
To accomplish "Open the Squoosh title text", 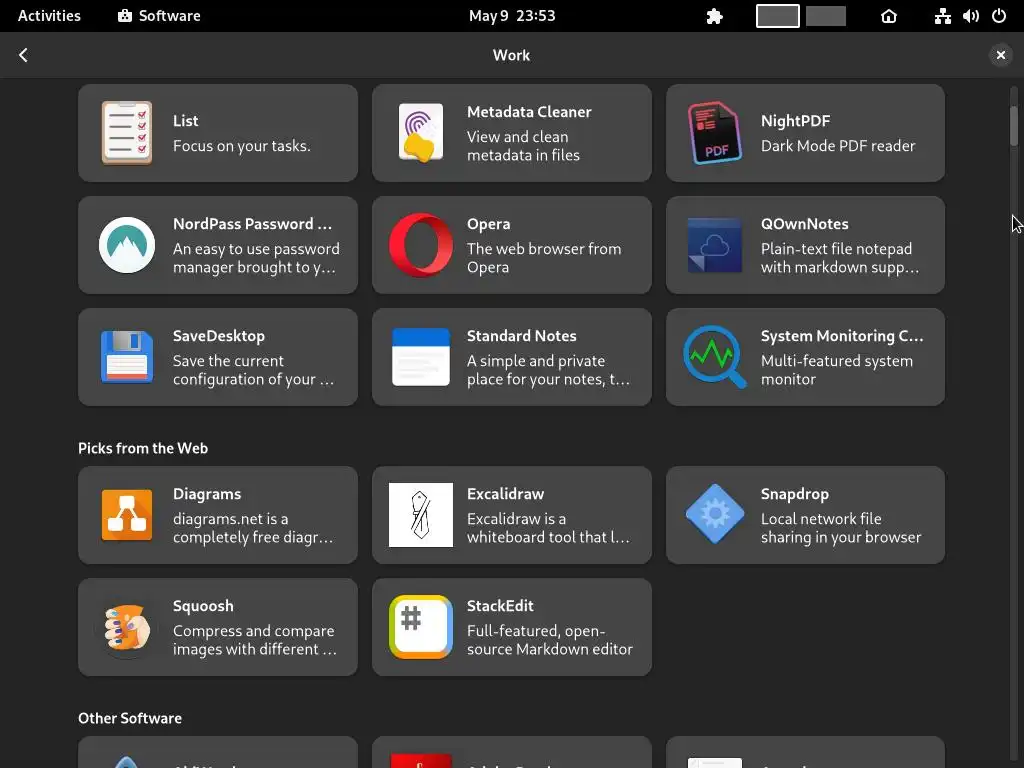I will pyautogui.click(x=203, y=606).
